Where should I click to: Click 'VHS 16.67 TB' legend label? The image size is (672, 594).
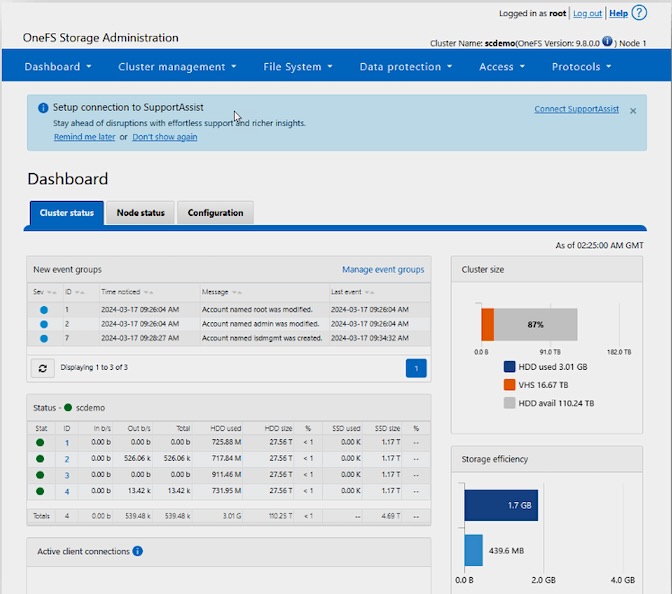click(x=543, y=385)
